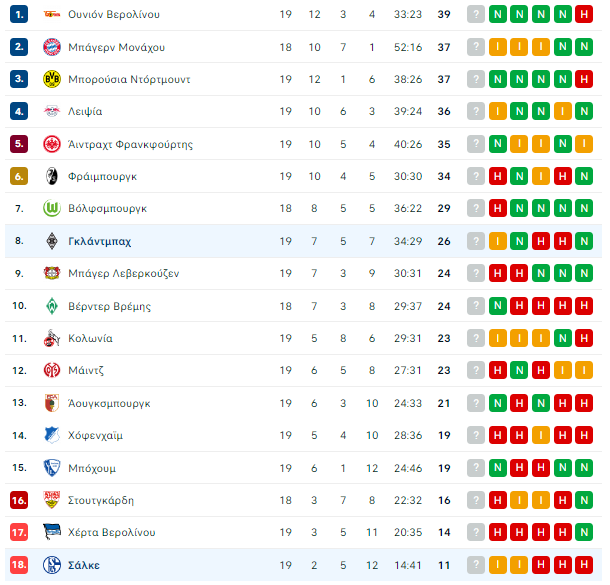This screenshot has width=610, height=585.
Task: Click the Schalke next match question mark badge
Action: click(x=476, y=565)
